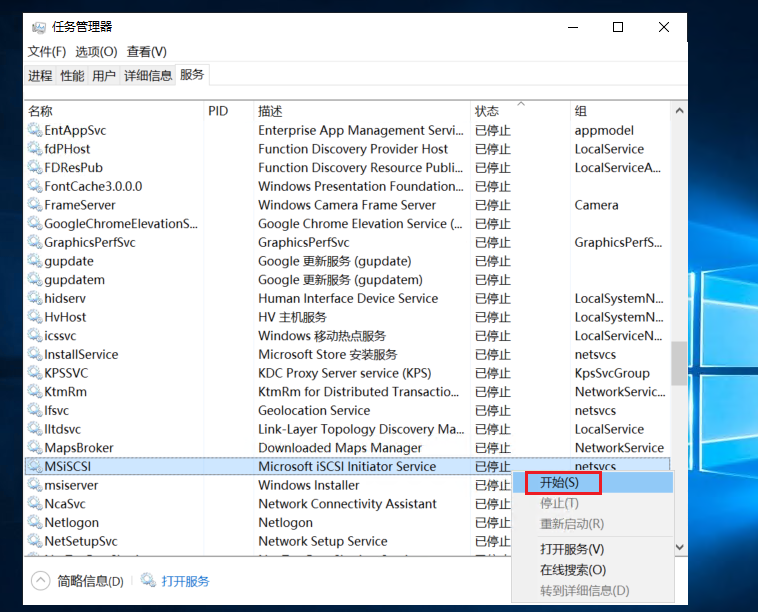Select 'Downloaded Maps Manager' description cell
758x612 pixels.
pyautogui.click(x=340, y=448)
